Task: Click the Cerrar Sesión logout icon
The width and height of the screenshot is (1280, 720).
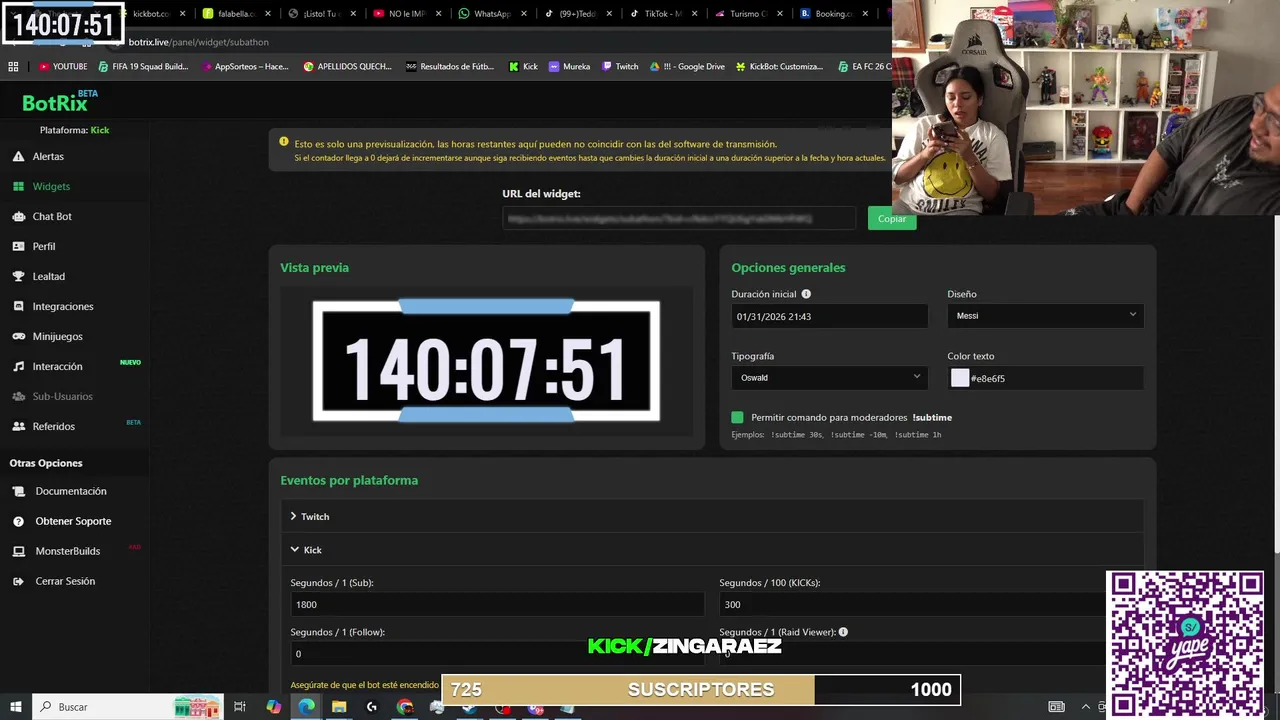Action: [x=19, y=581]
